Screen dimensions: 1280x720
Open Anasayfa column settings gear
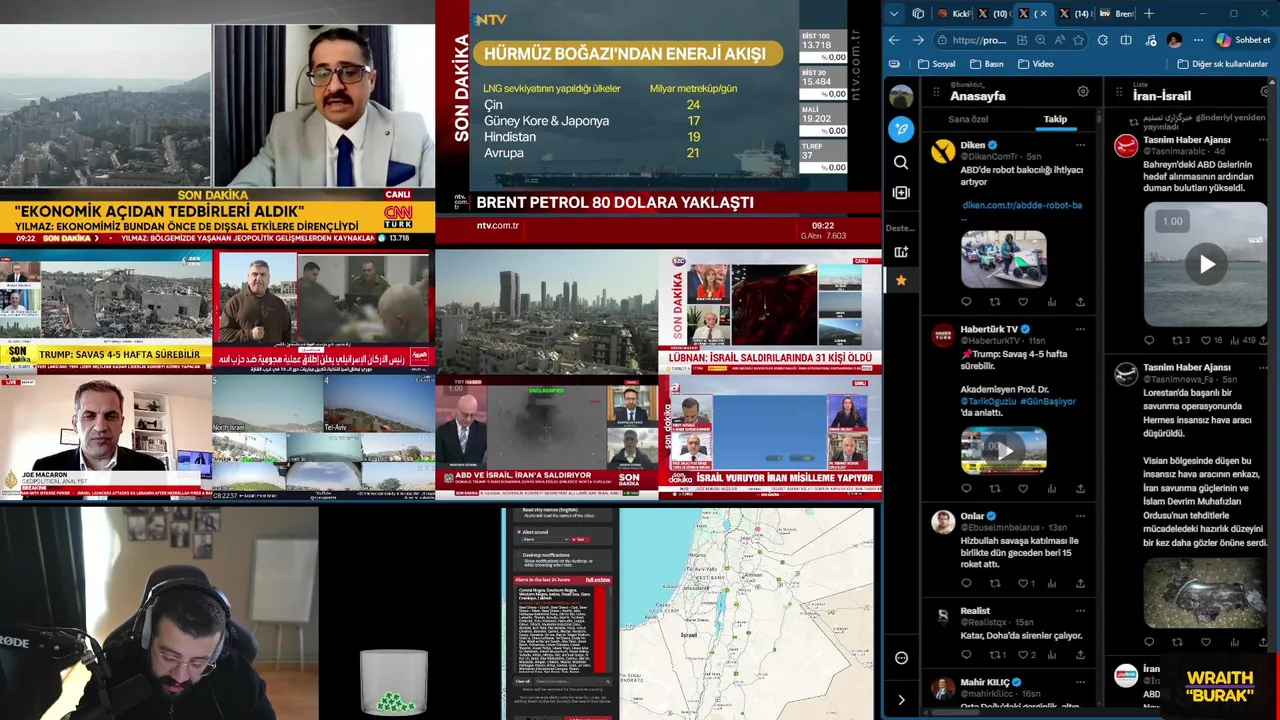pos(1083,92)
